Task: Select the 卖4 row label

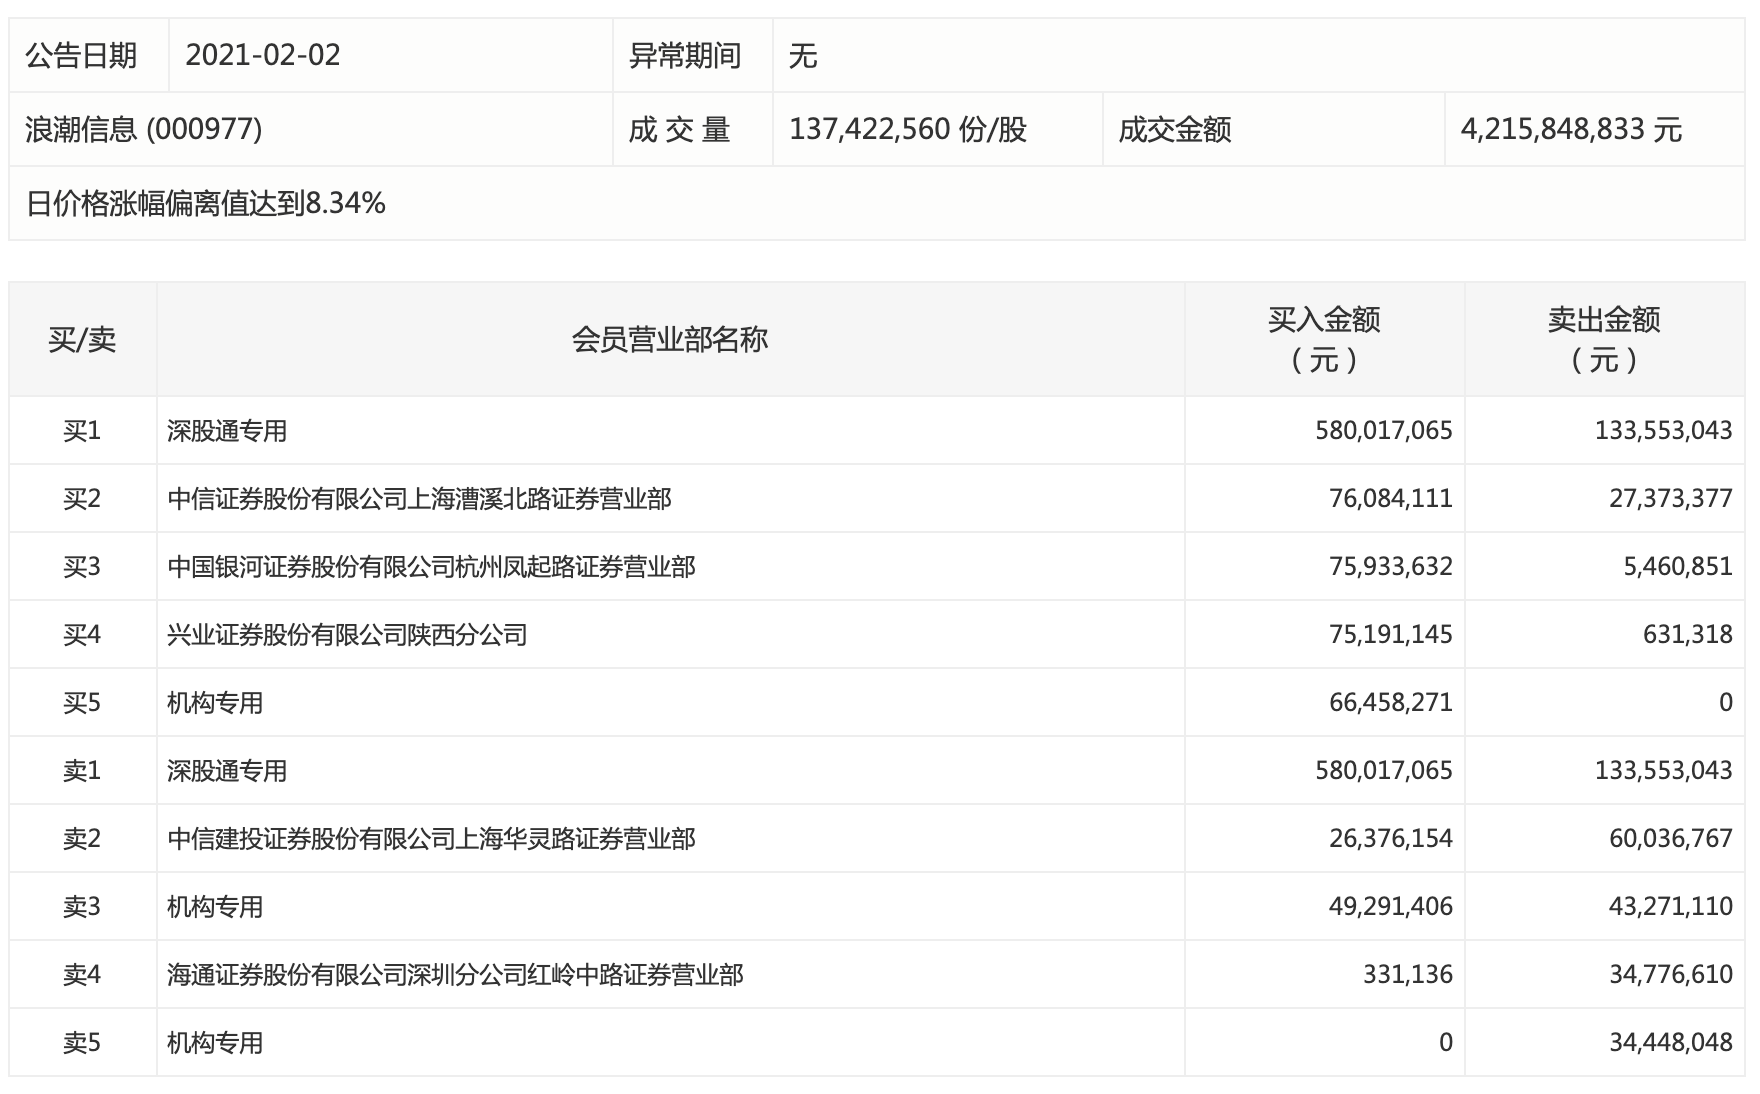Action: tap(82, 974)
